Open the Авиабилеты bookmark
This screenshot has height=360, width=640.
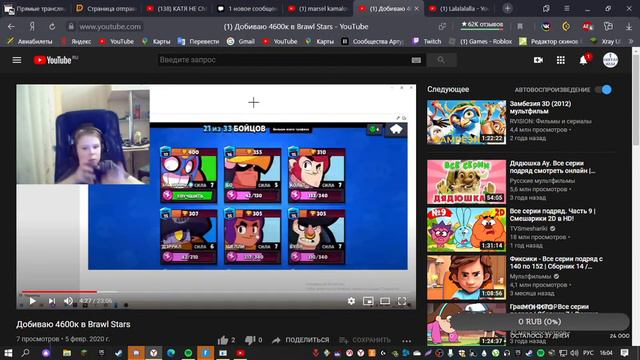(x=30, y=41)
